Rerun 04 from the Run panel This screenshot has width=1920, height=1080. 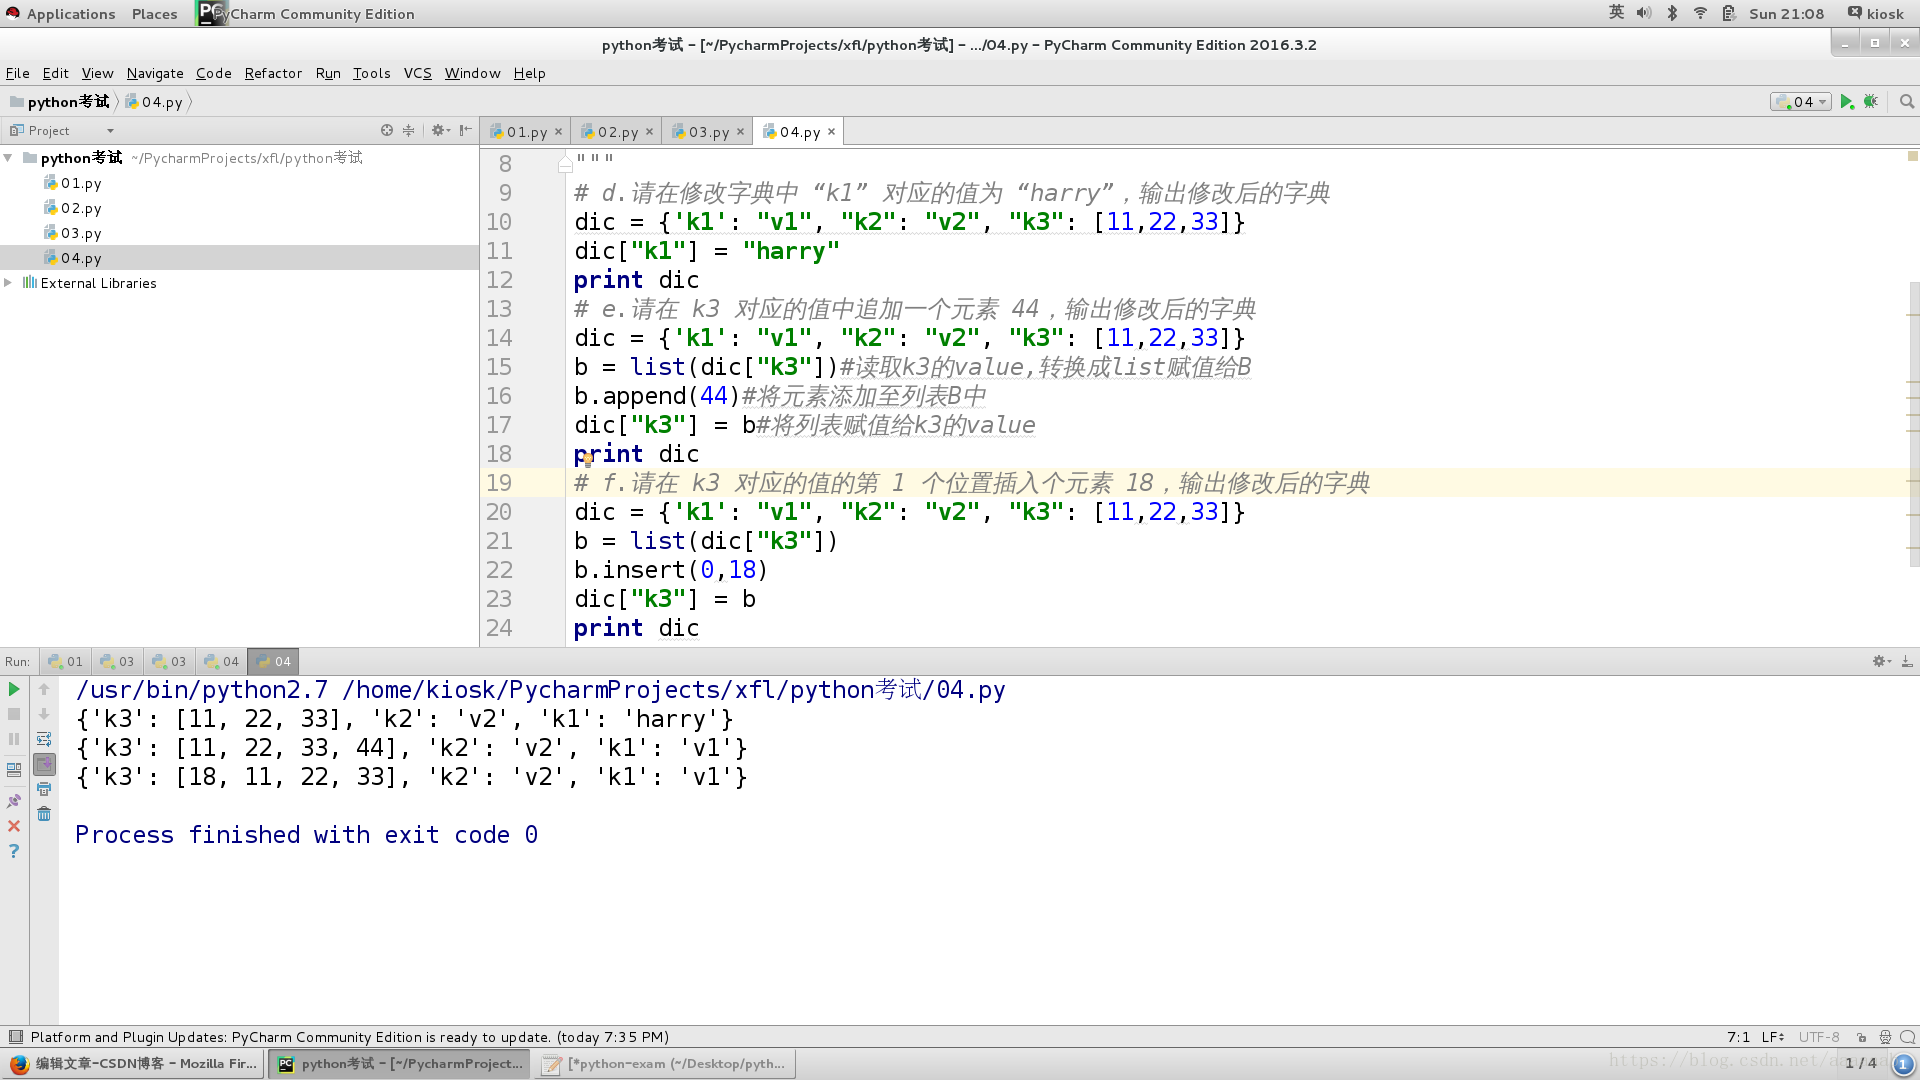(x=14, y=689)
